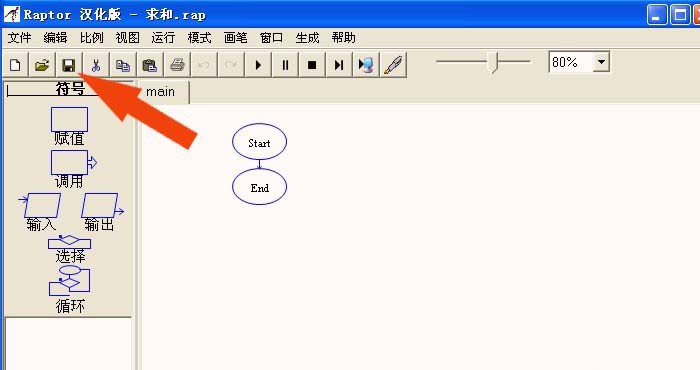Click the New file toolbar icon
This screenshot has width=700, height=370.
pos(15,65)
